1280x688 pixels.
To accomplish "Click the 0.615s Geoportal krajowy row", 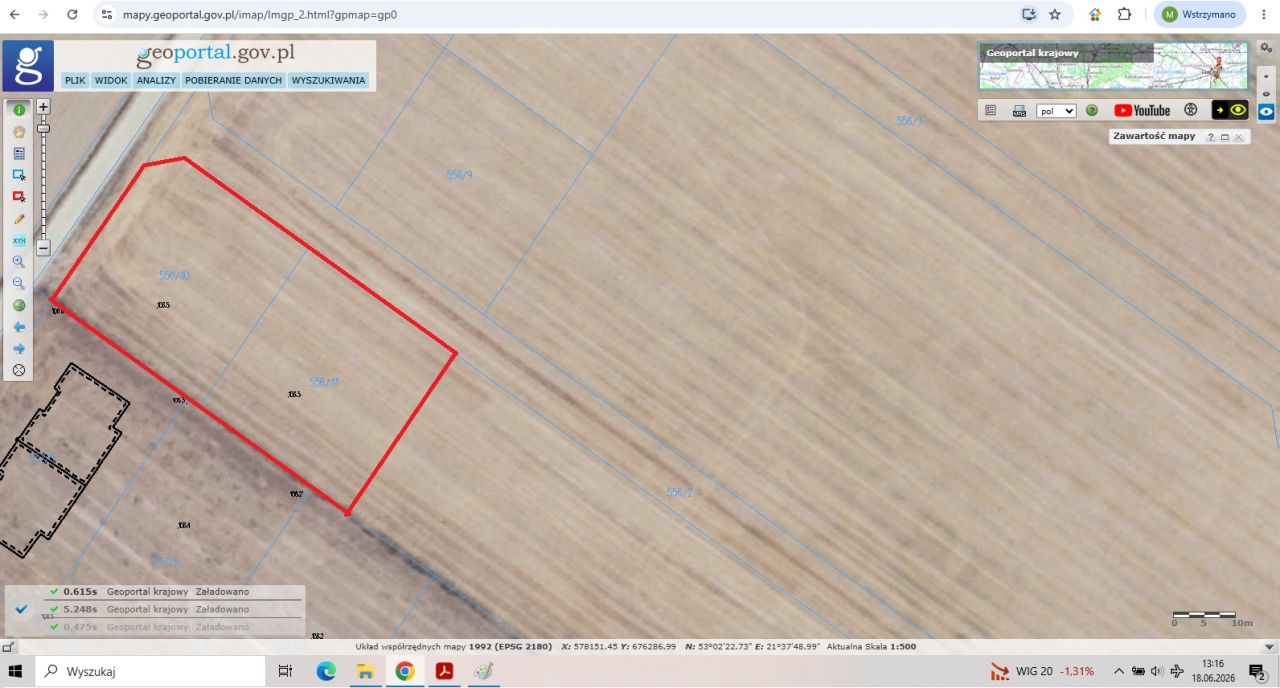I will [x=174, y=591].
